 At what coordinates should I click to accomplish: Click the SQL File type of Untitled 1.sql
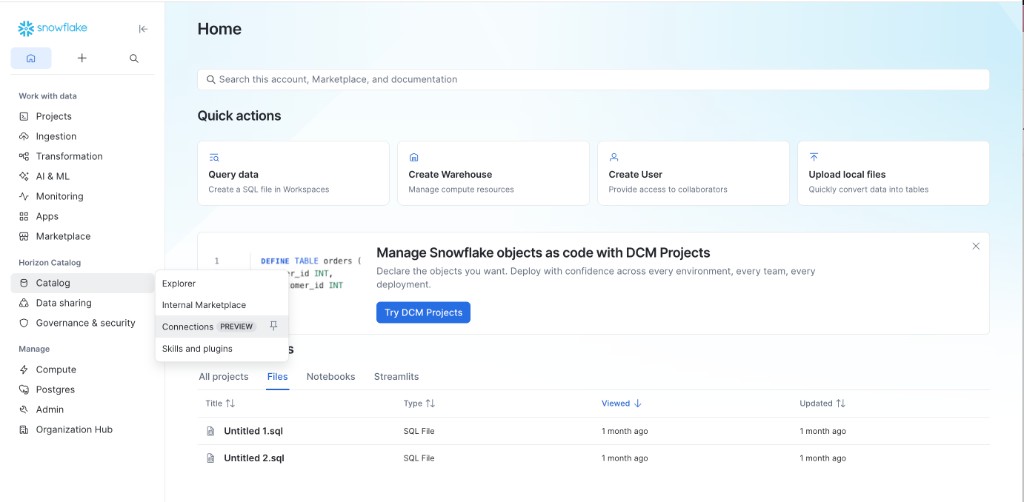(x=419, y=431)
